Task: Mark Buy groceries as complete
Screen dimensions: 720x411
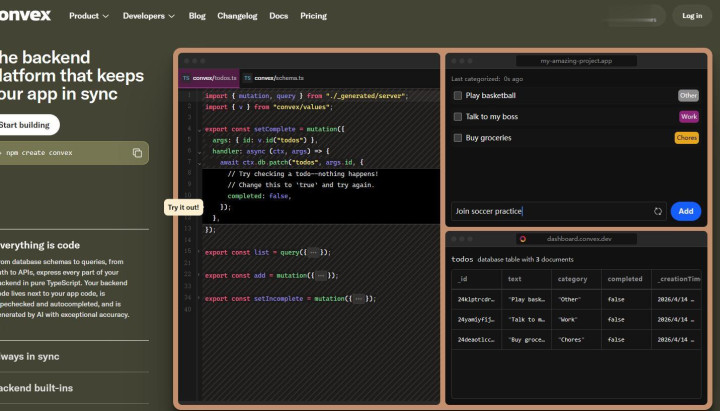Action: (458, 138)
